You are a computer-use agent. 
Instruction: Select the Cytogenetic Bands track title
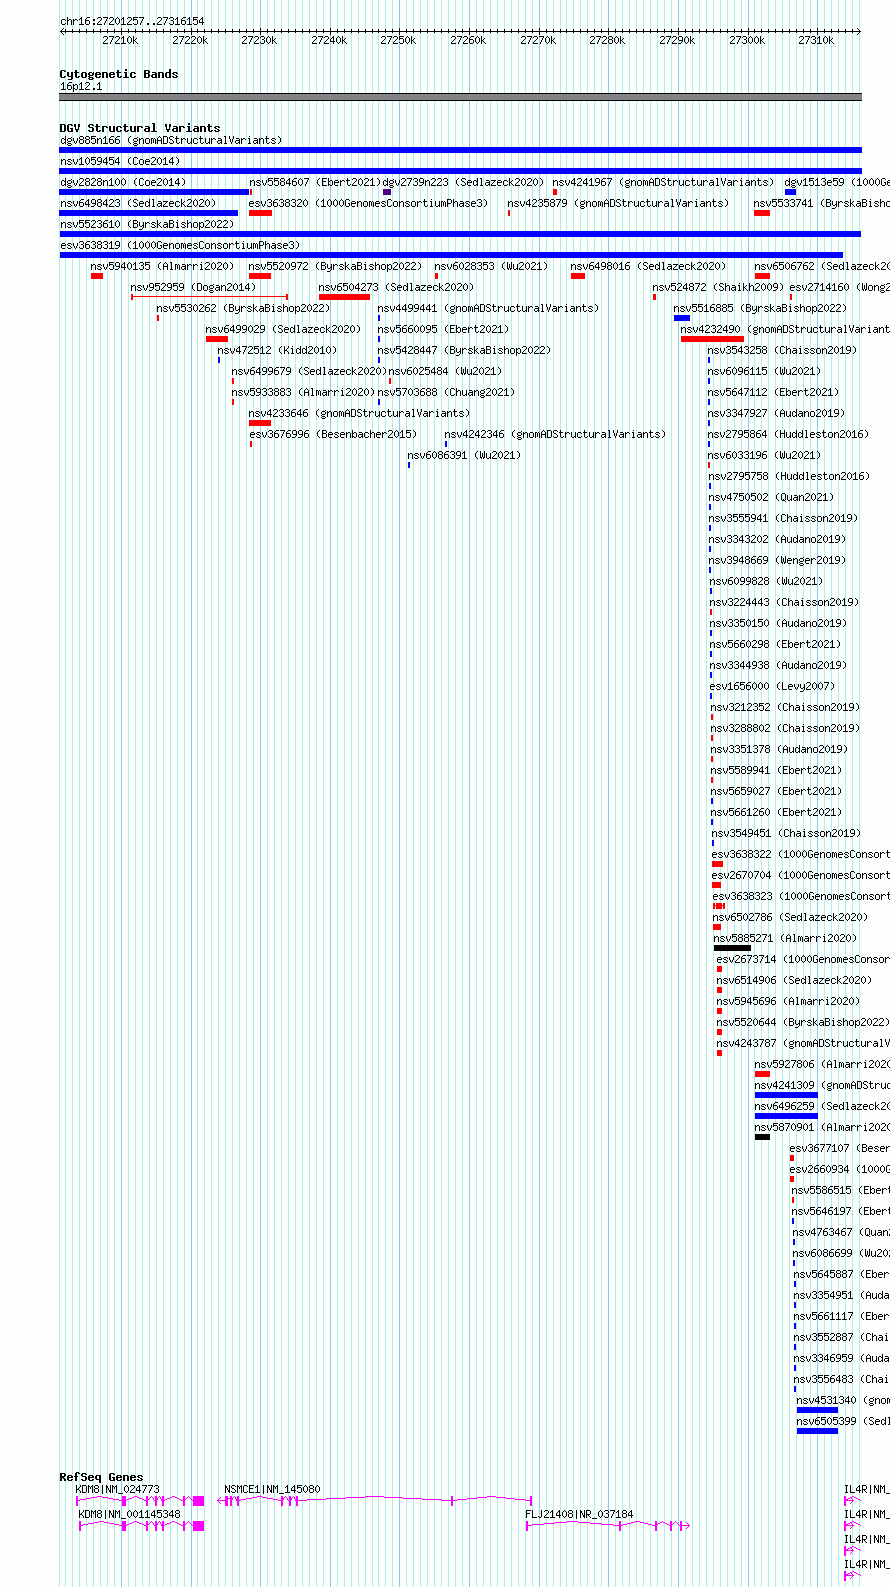pos(119,74)
